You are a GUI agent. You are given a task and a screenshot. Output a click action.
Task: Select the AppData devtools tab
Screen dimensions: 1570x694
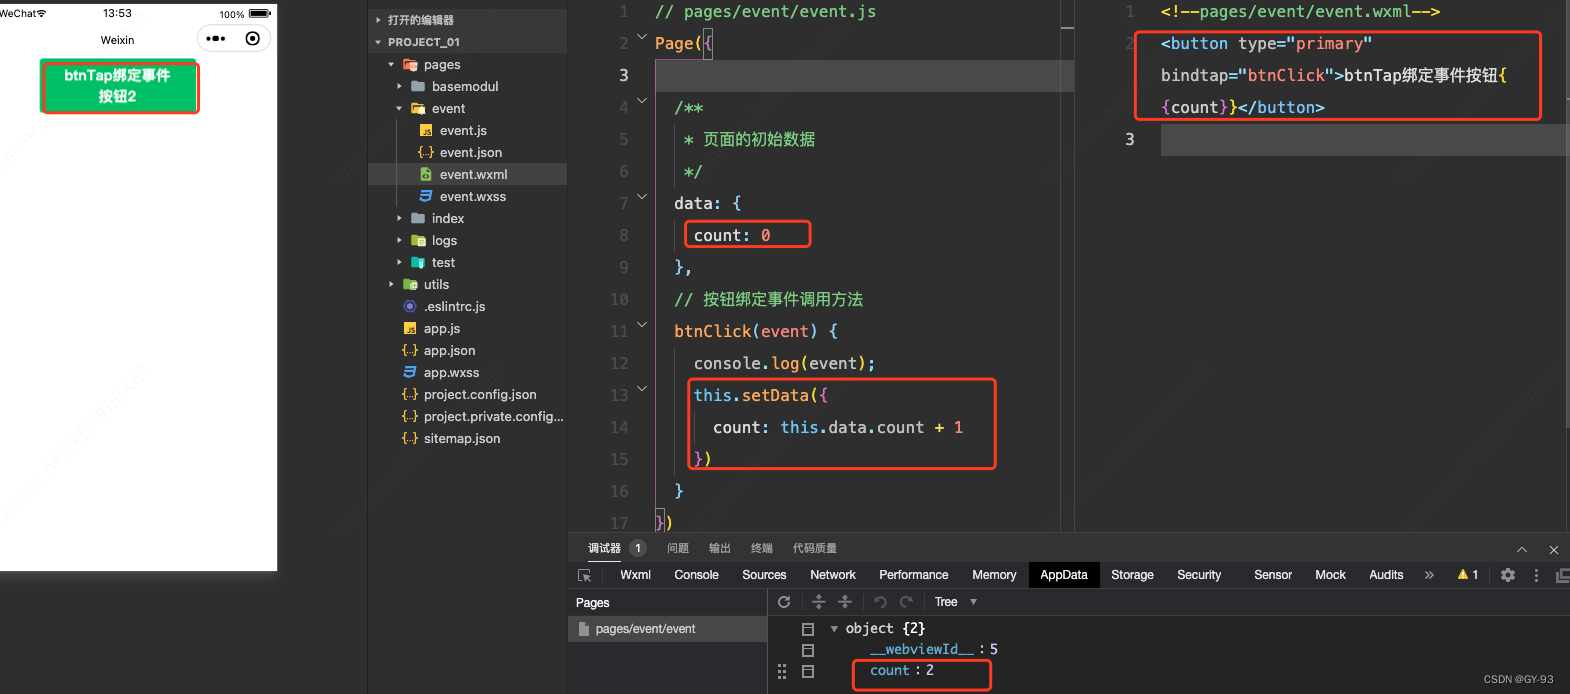coord(1064,575)
